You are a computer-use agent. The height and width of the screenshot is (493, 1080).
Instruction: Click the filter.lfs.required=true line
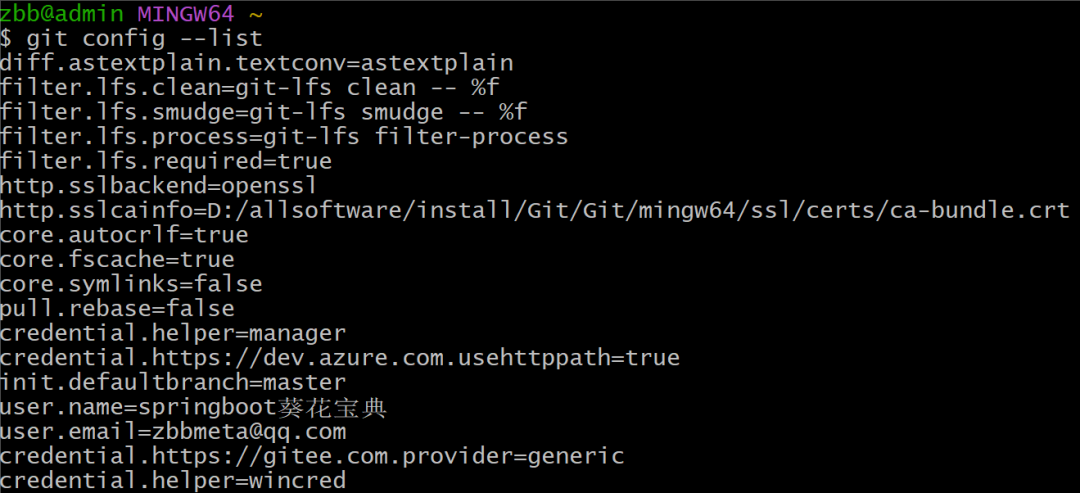click(166, 161)
